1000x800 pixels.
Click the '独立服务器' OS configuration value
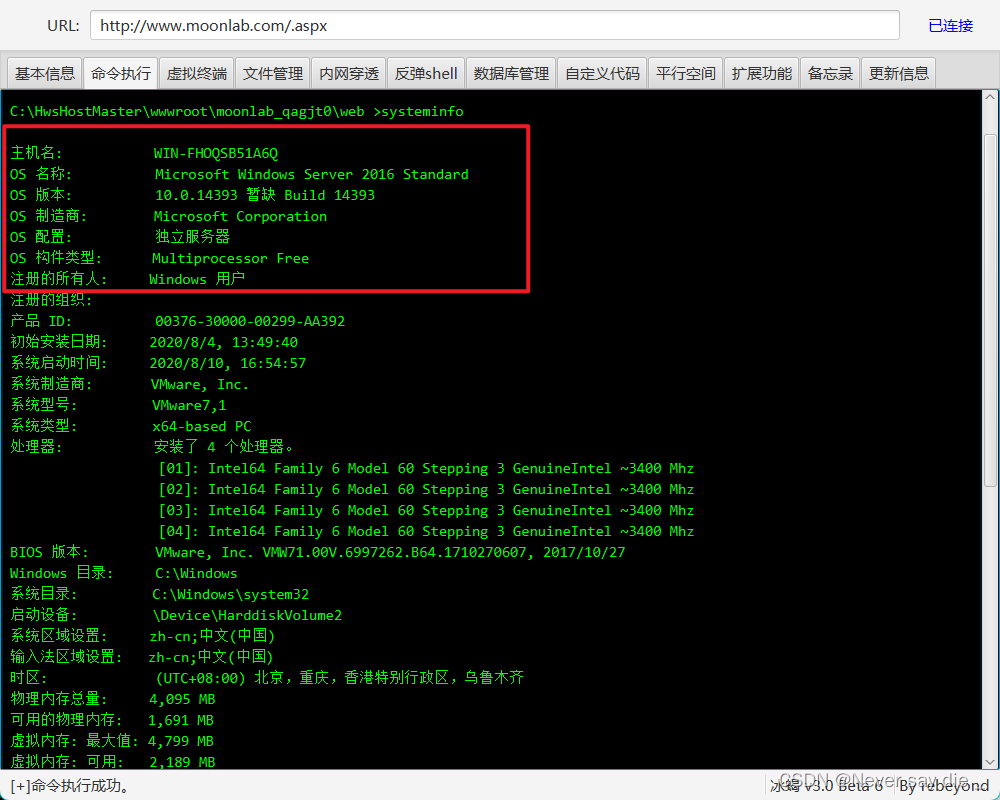coord(192,237)
